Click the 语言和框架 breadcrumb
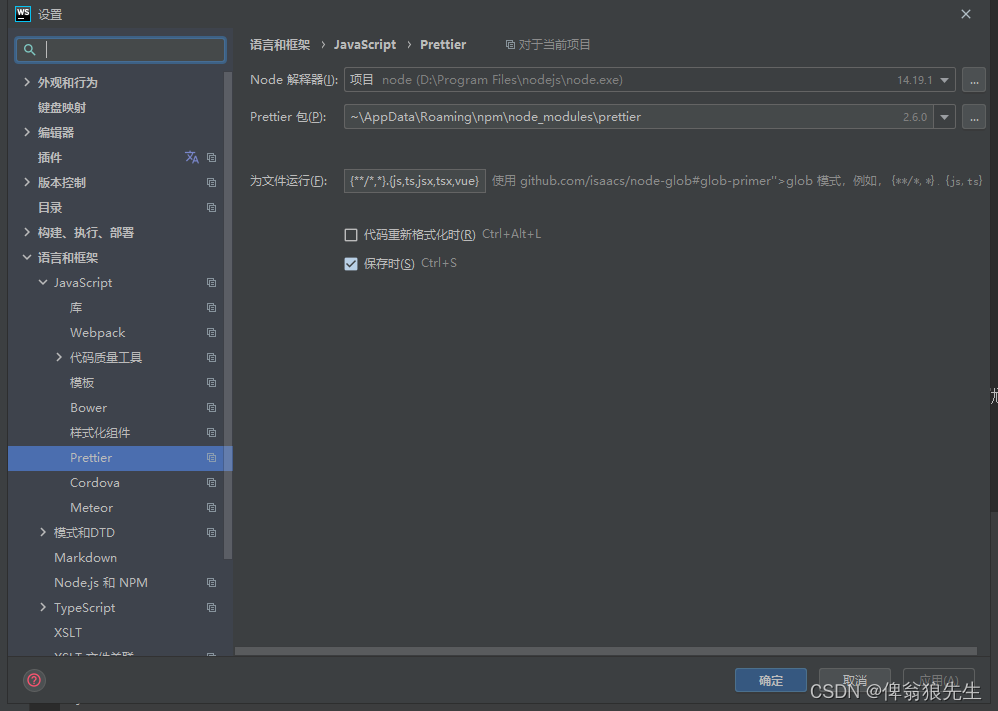The width and height of the screenshot is (998, 711). pyautogui.click(x=280, y=45)
